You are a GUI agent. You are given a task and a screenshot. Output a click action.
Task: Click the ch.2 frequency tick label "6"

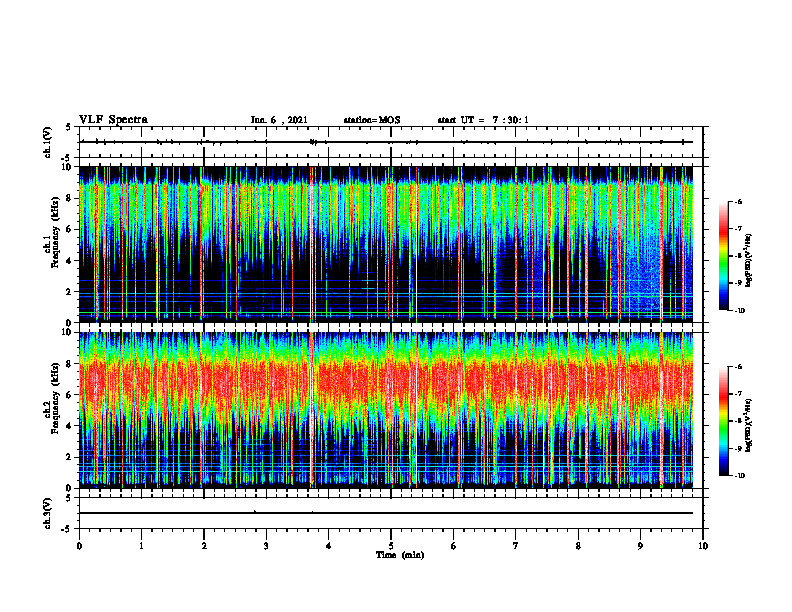(x=71, y=394)
